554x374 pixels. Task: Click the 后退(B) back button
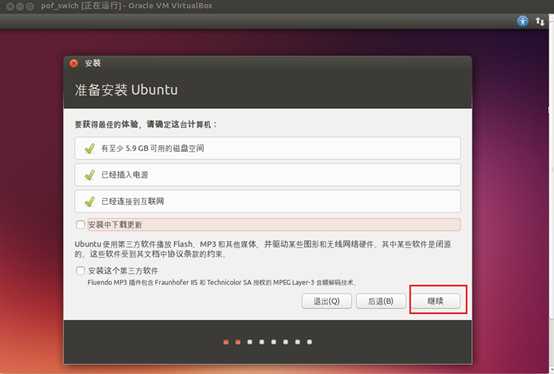coord(381,301)
